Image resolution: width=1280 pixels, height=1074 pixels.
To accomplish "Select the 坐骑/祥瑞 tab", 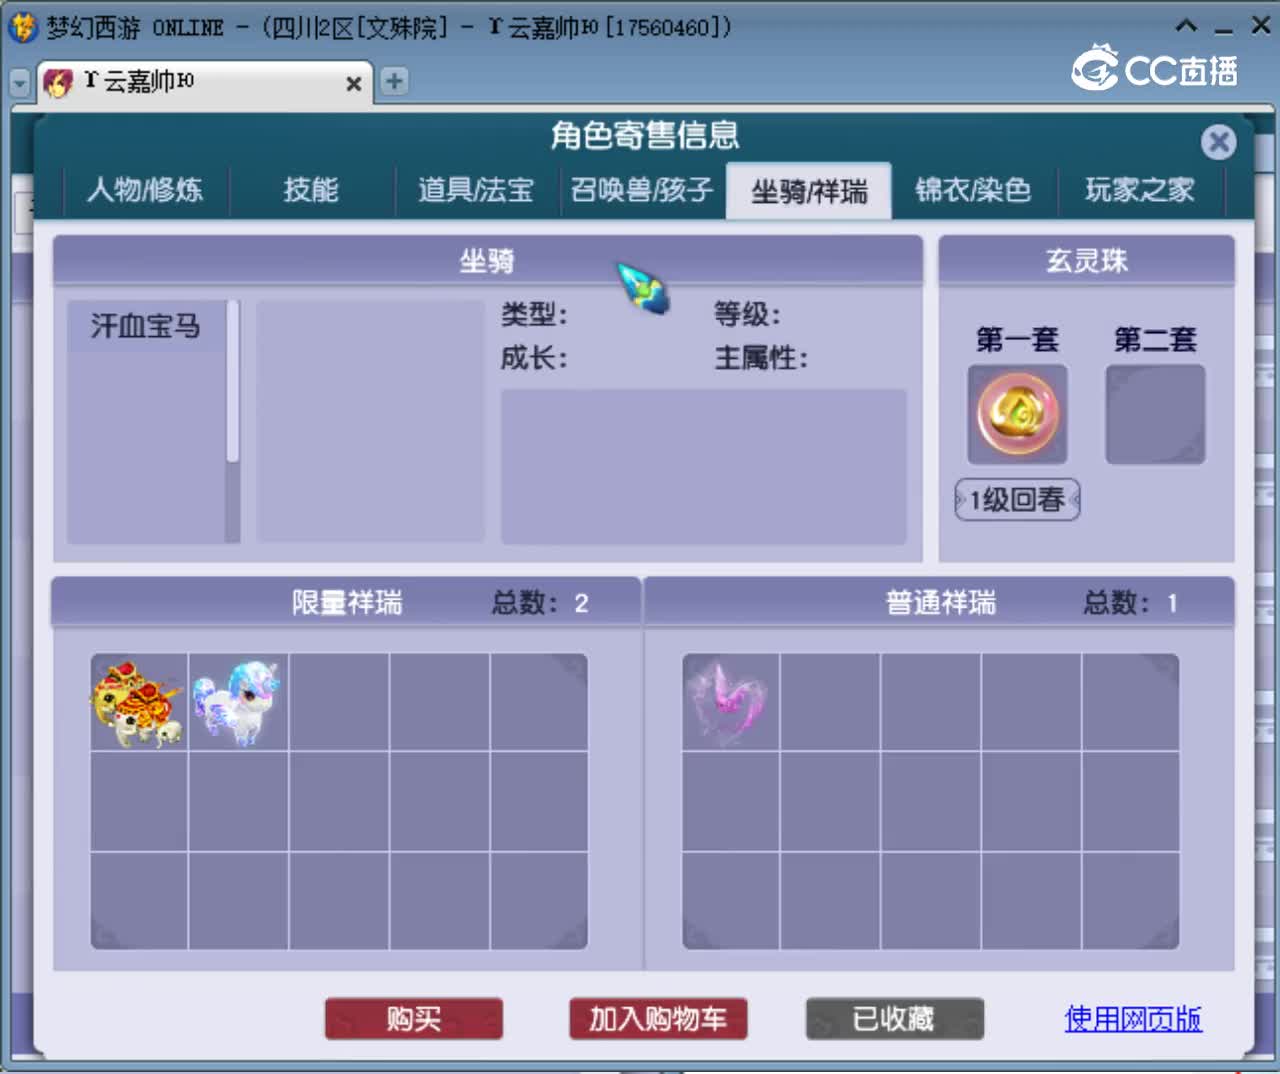I will tap(809, 190).
